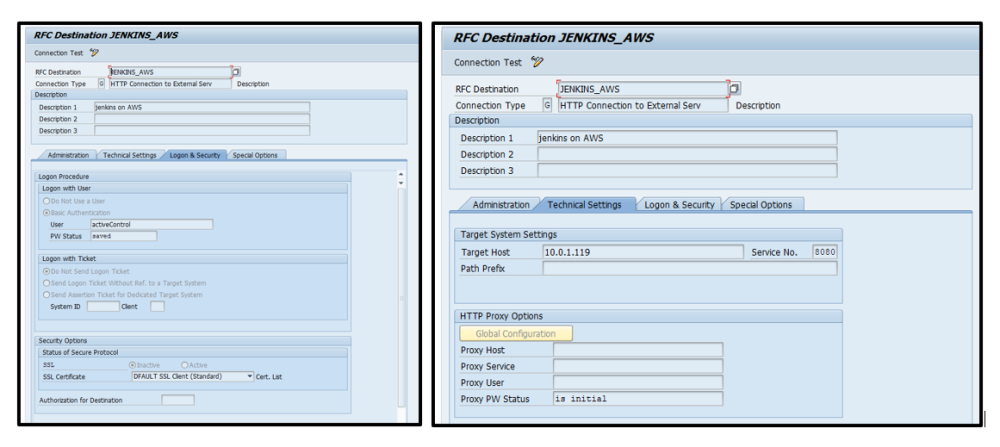
Task: Click scroll down arrow in left window panel
Action: (x=401, y=183)
